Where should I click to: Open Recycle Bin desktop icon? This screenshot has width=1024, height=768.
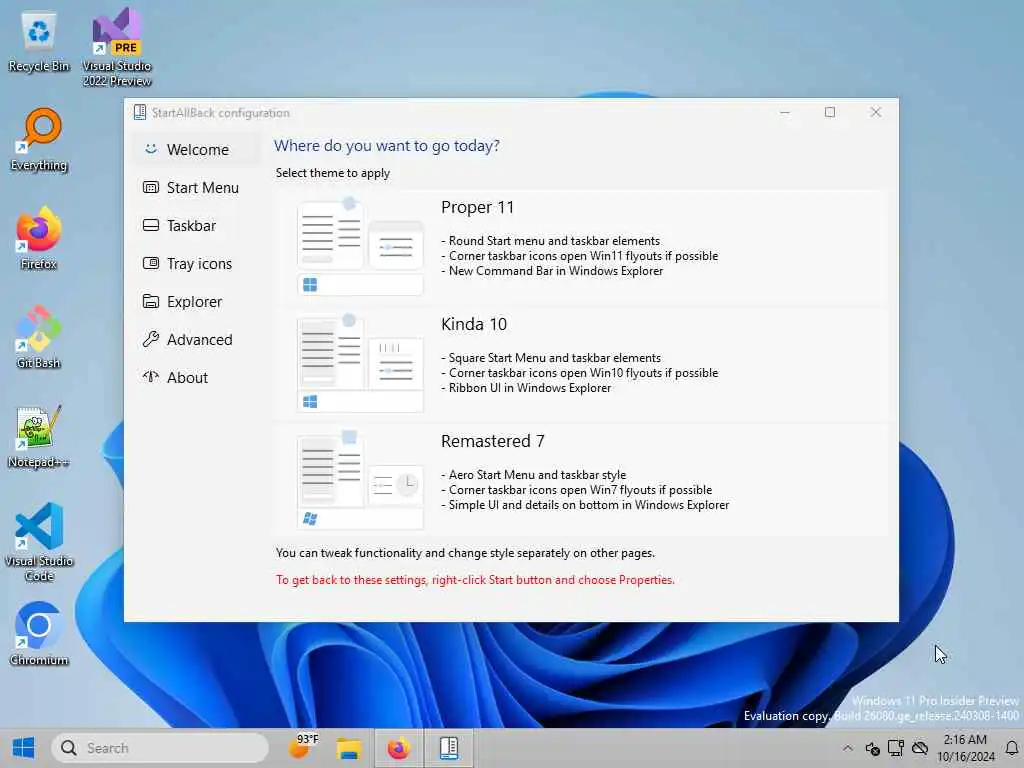pyautogui.click(x=39, y=42)
